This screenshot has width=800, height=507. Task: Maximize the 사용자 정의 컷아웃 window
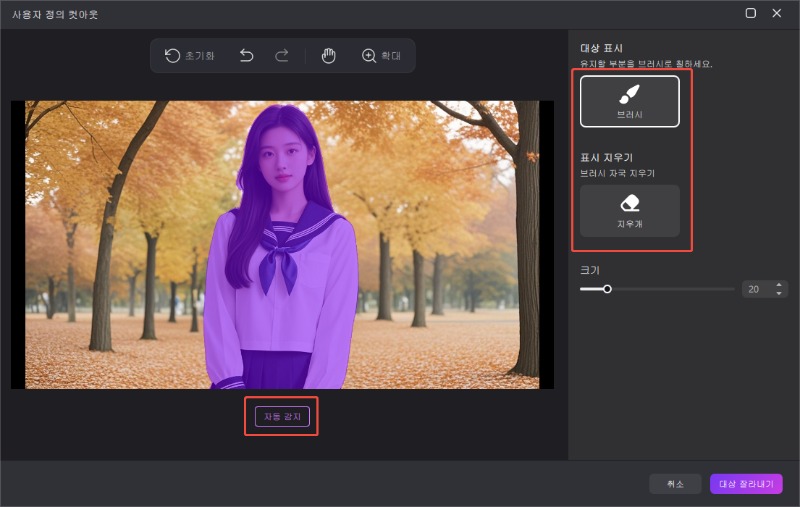[751, 14]
